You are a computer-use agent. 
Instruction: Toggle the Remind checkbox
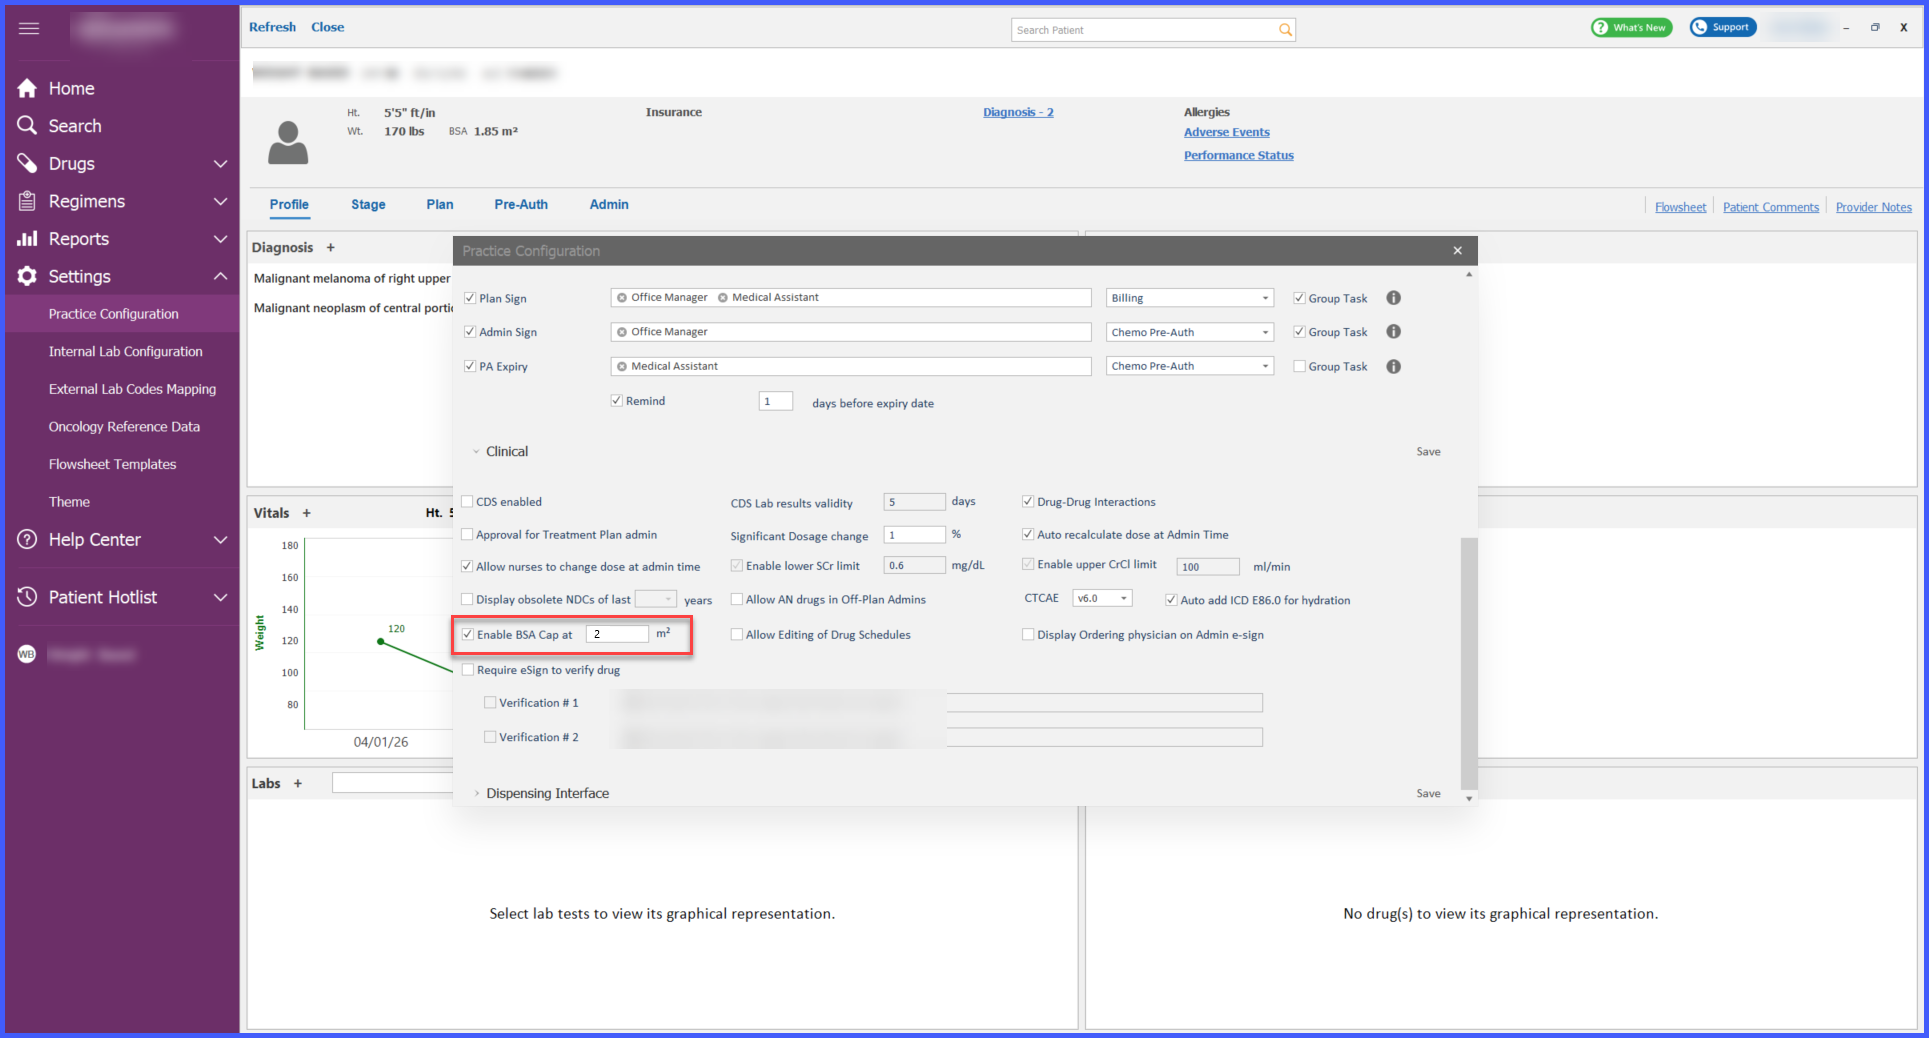(x=617, y=401)
